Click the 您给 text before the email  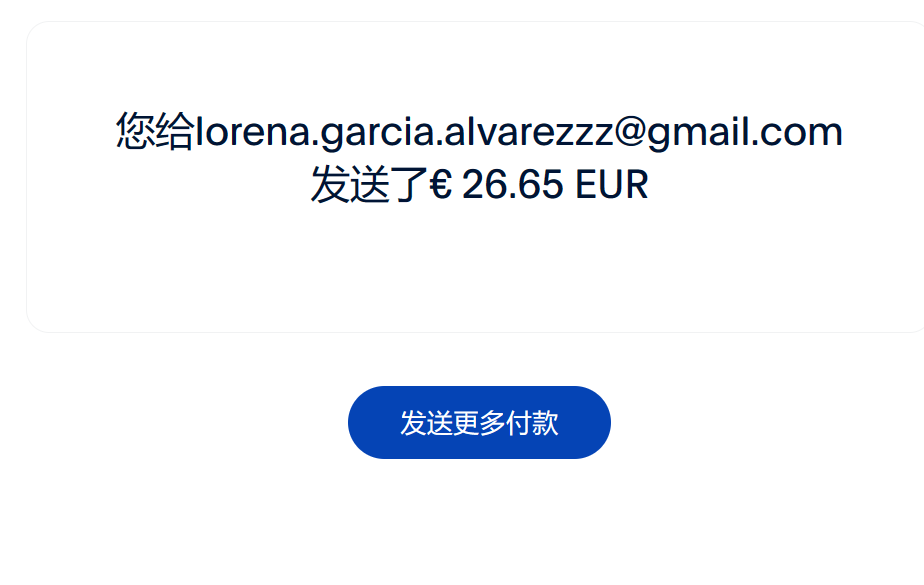pos(155,131)
